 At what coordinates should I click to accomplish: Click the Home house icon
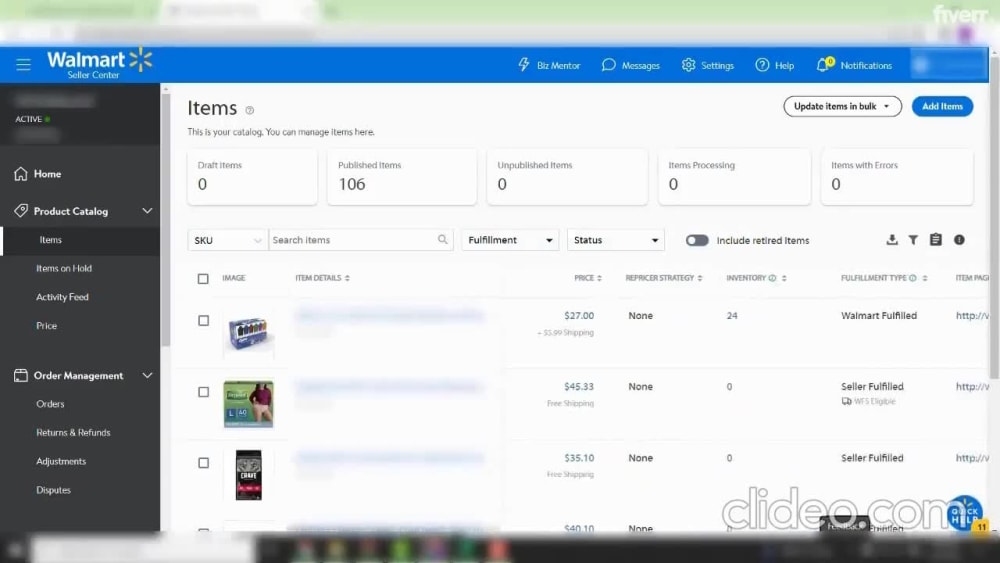20,173
